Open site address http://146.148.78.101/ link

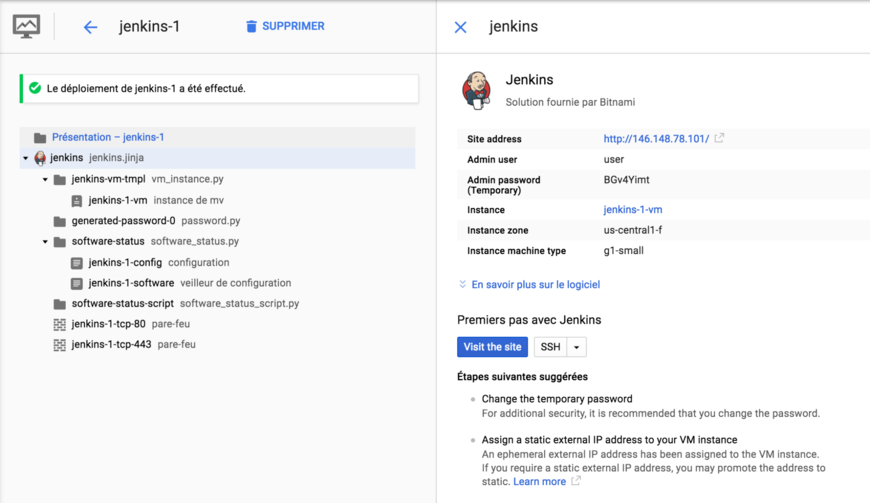[656, 139]
